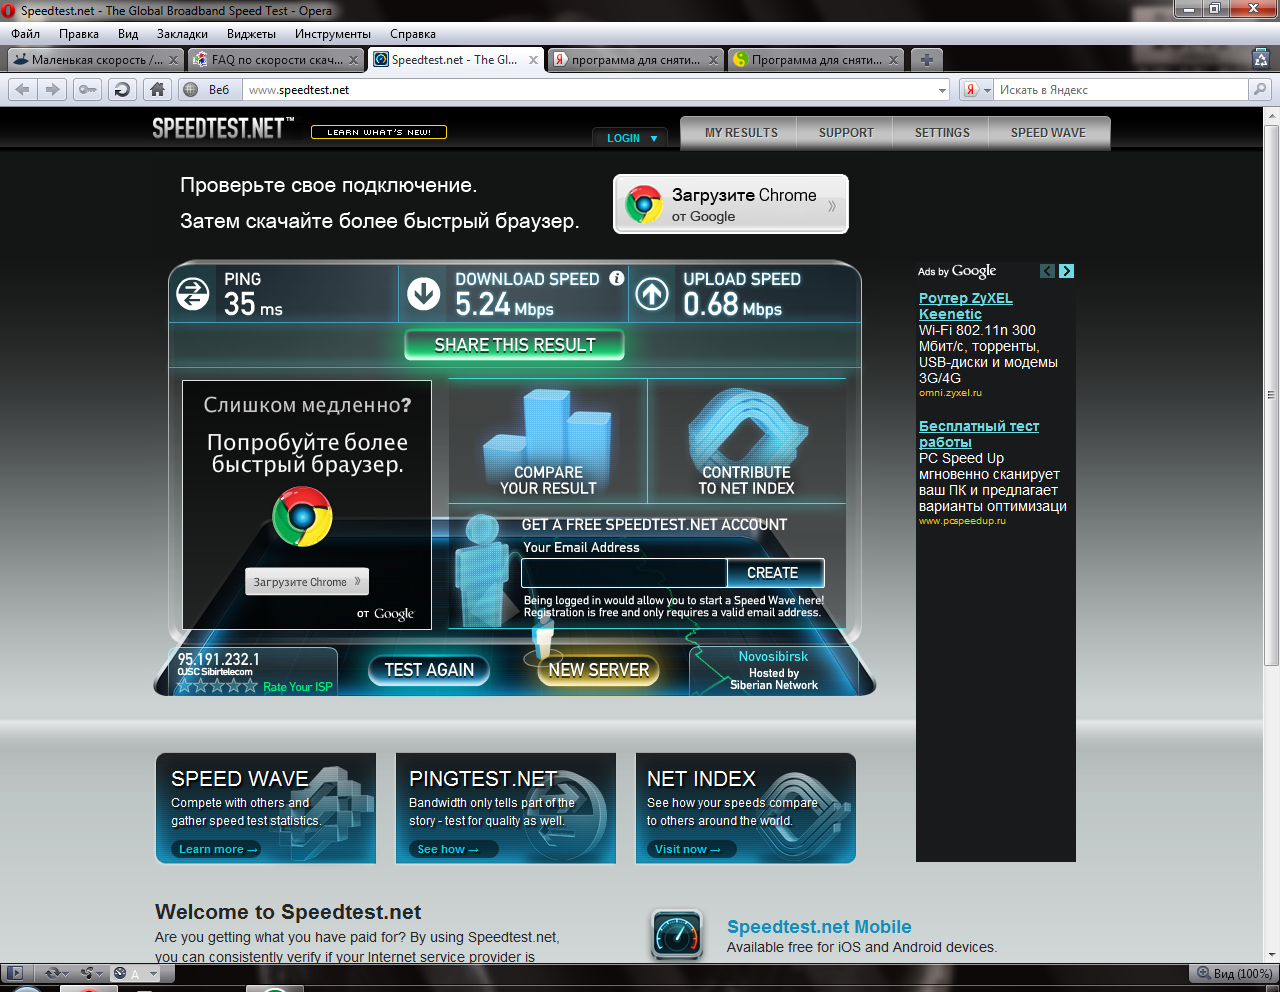This screenshot has width=1280, height=992.
Task: Toggle the Opera side panel button
Action: pos(15,973)
